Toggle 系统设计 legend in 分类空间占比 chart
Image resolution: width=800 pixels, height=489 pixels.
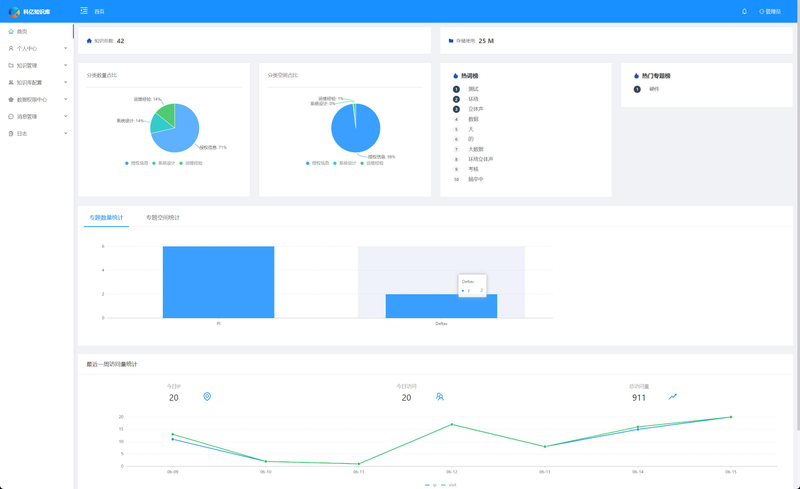(x=345, y=162)
